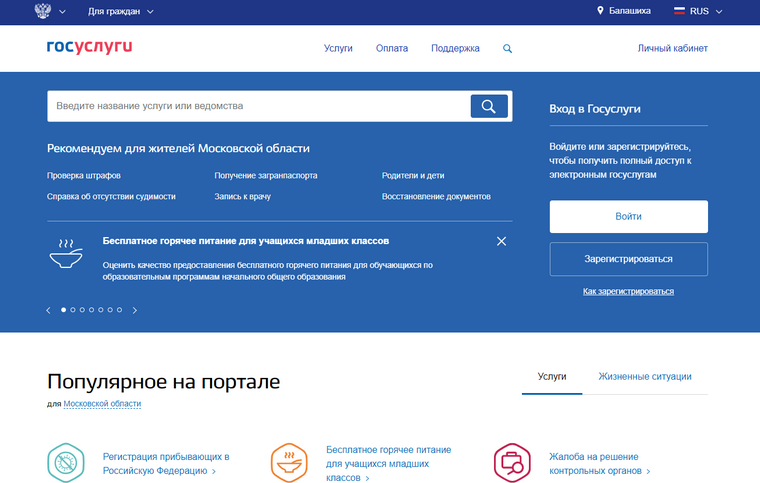Change region via Московской области link
760x483 pixels.
[x=102, y=404]
